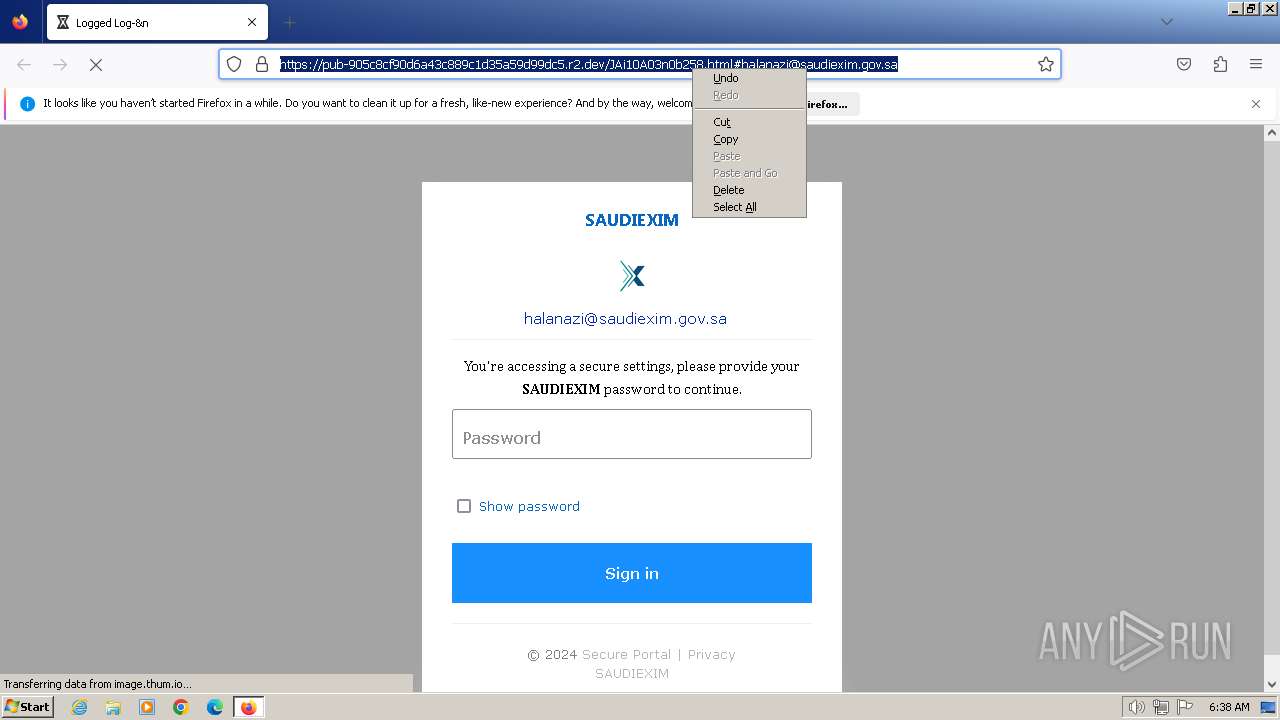Open Save to Pocket icon

click(1184, 64)
